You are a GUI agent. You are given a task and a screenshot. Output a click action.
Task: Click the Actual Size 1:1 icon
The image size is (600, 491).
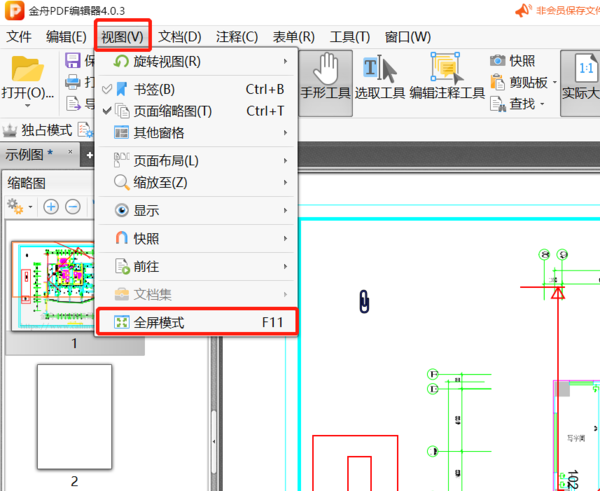tap(580, 78)
